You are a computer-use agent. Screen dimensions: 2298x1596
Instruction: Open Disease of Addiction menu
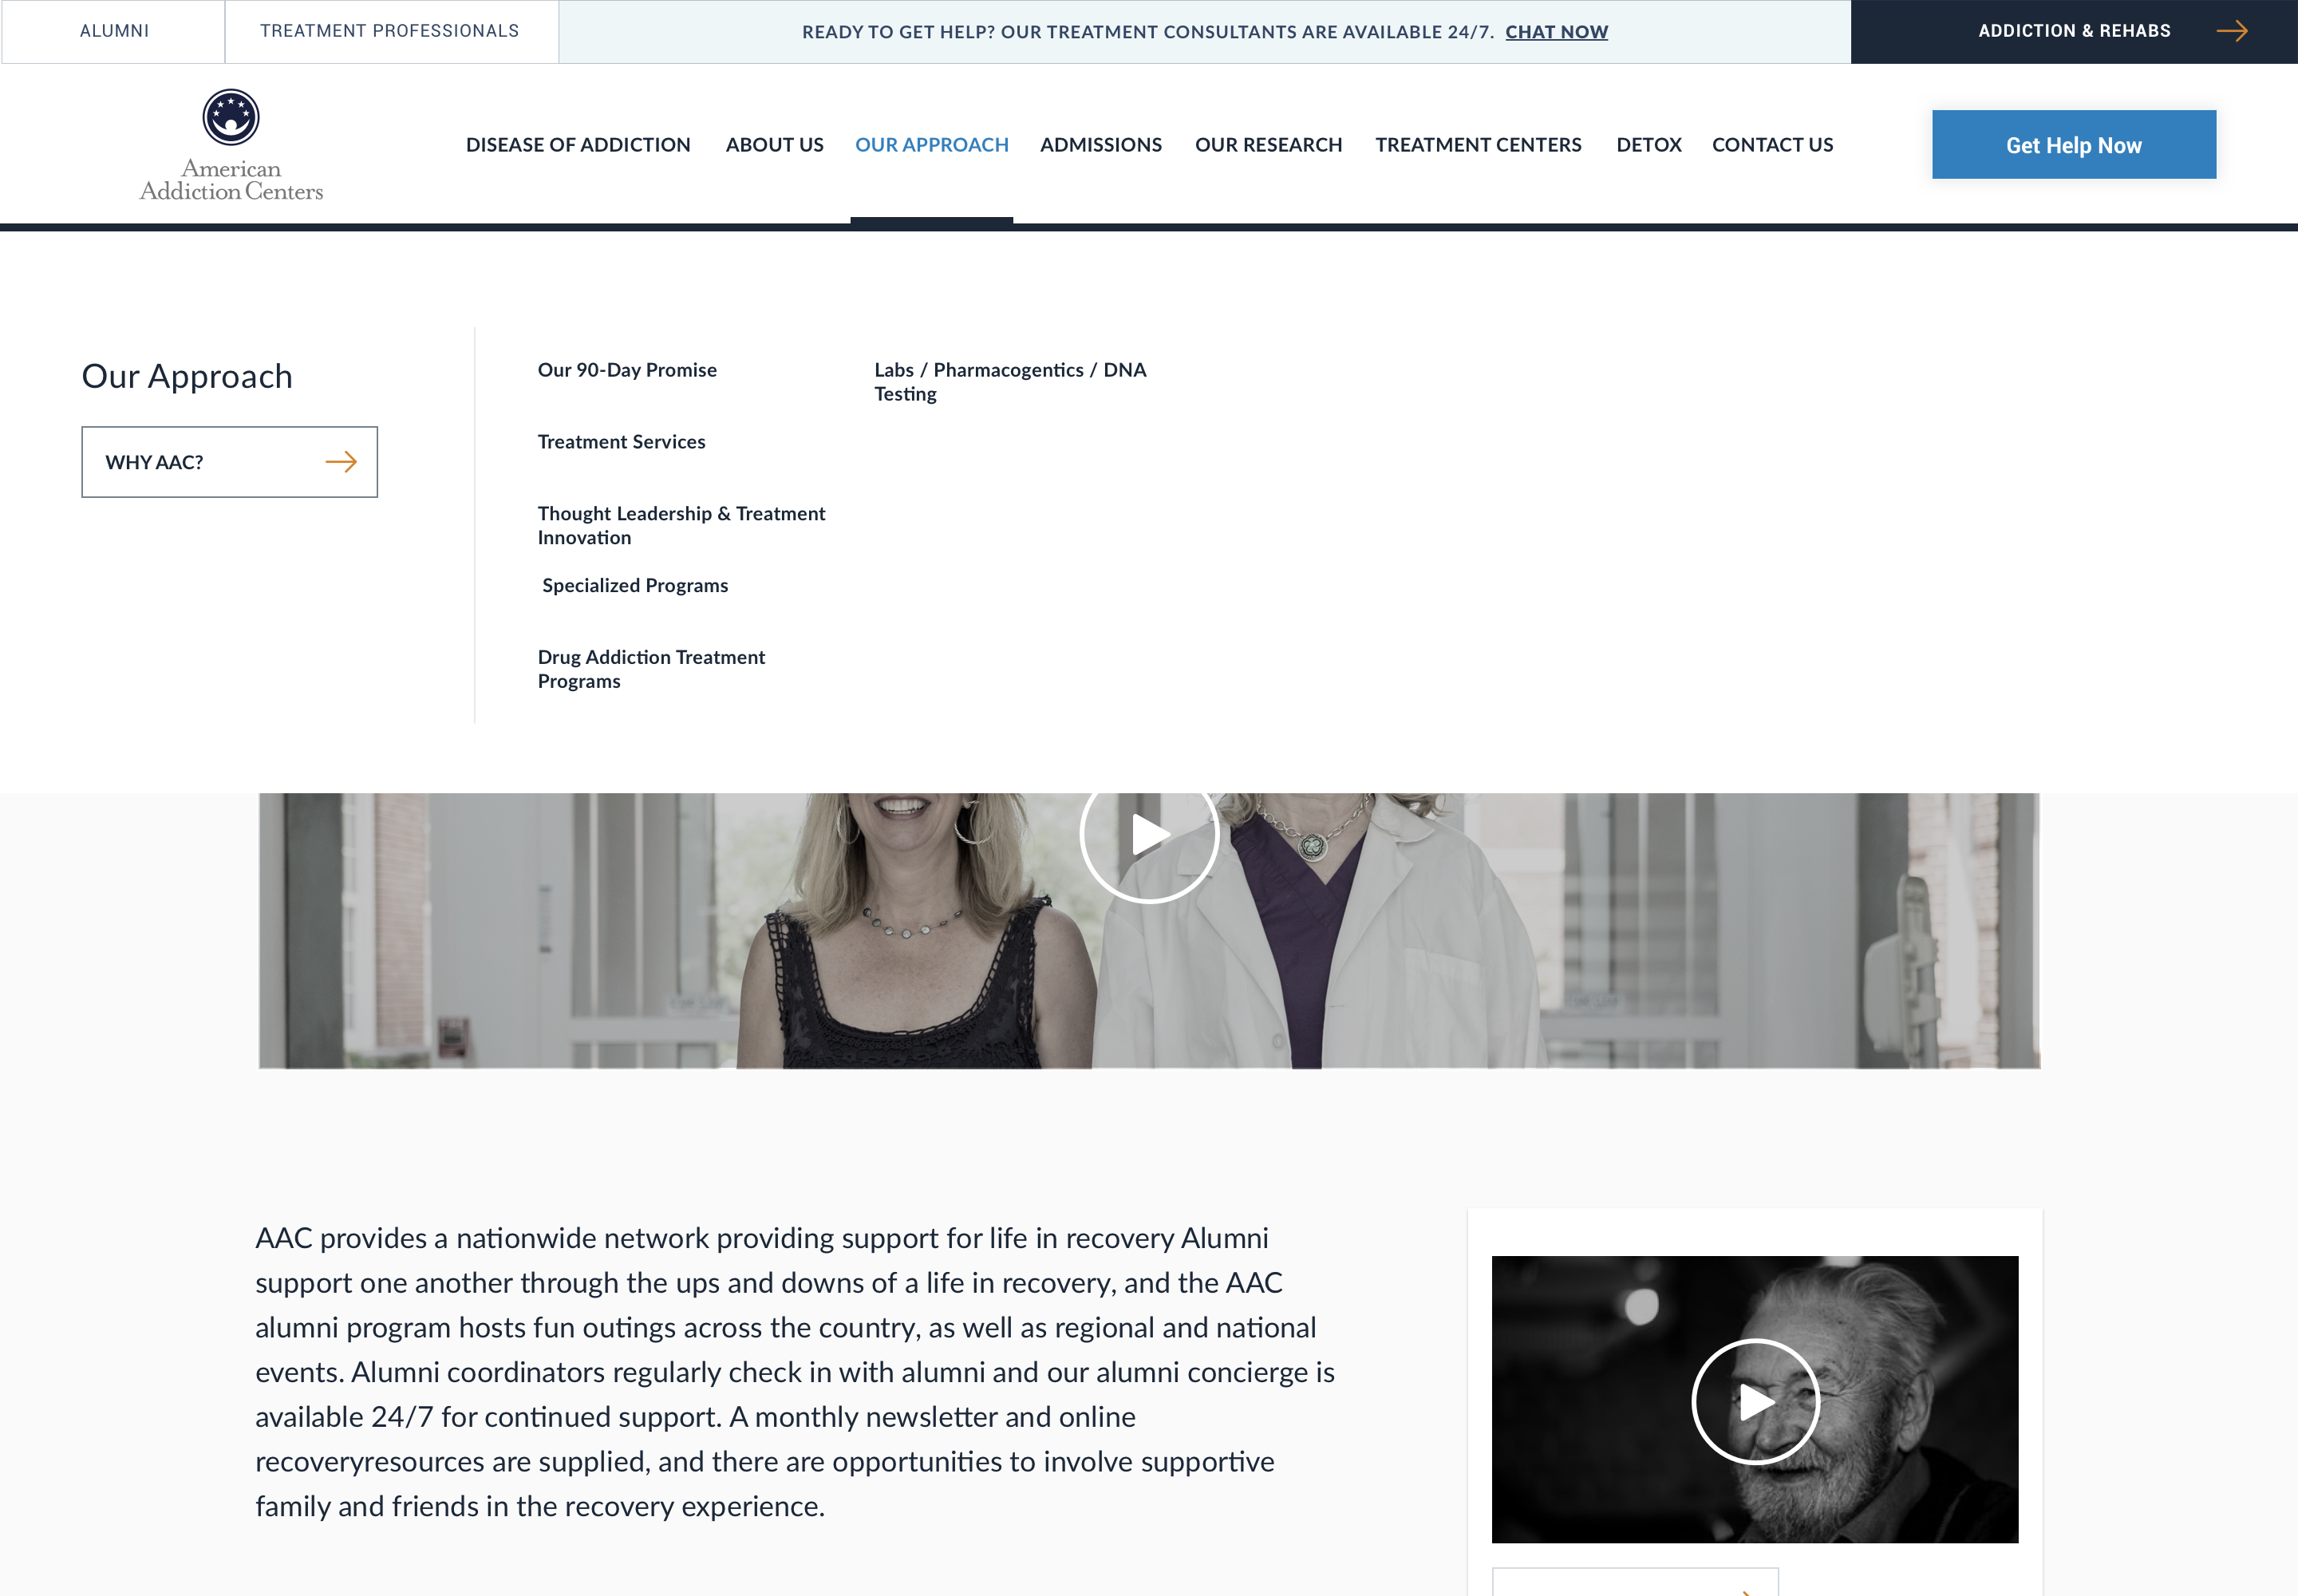(x=578, y=145)
